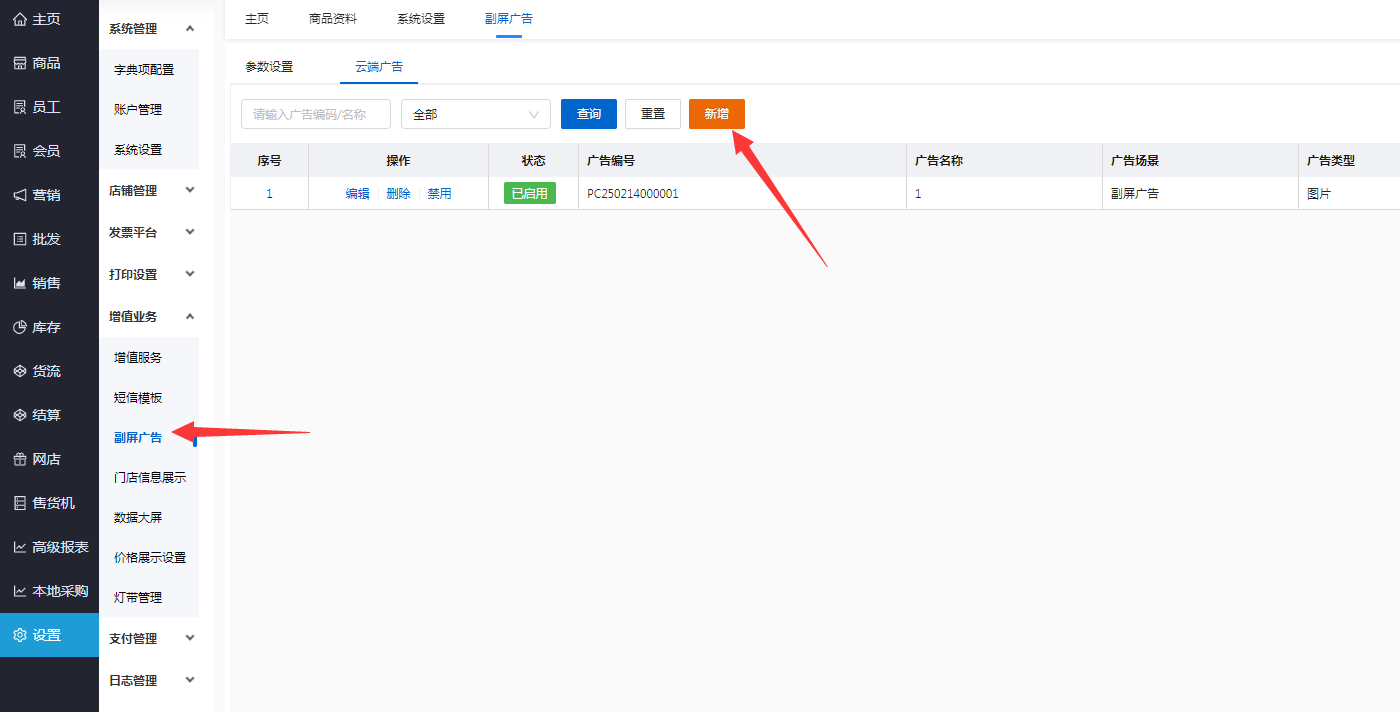This screenshot has height=712, width=1400.
Task: Click the 网店 gift icon
Action: [19, 459]
